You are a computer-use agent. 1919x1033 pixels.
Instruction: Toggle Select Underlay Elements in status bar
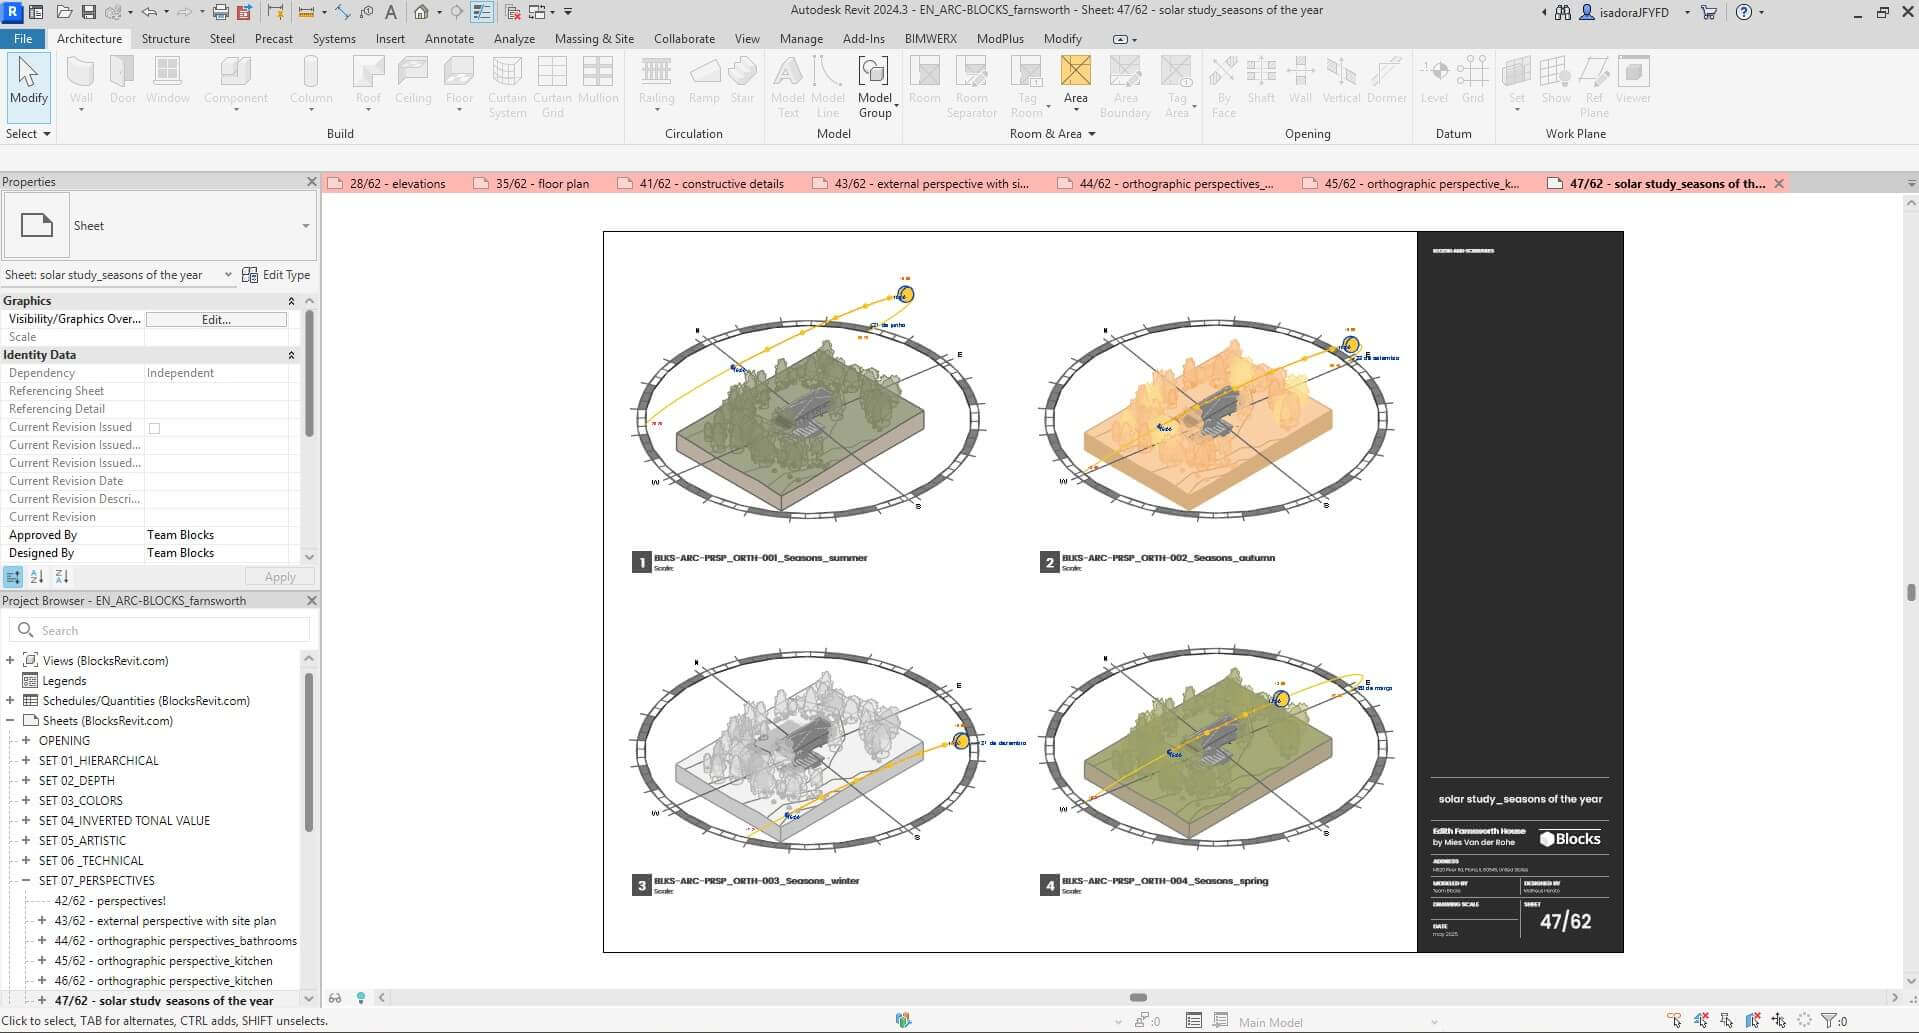1701,1021
